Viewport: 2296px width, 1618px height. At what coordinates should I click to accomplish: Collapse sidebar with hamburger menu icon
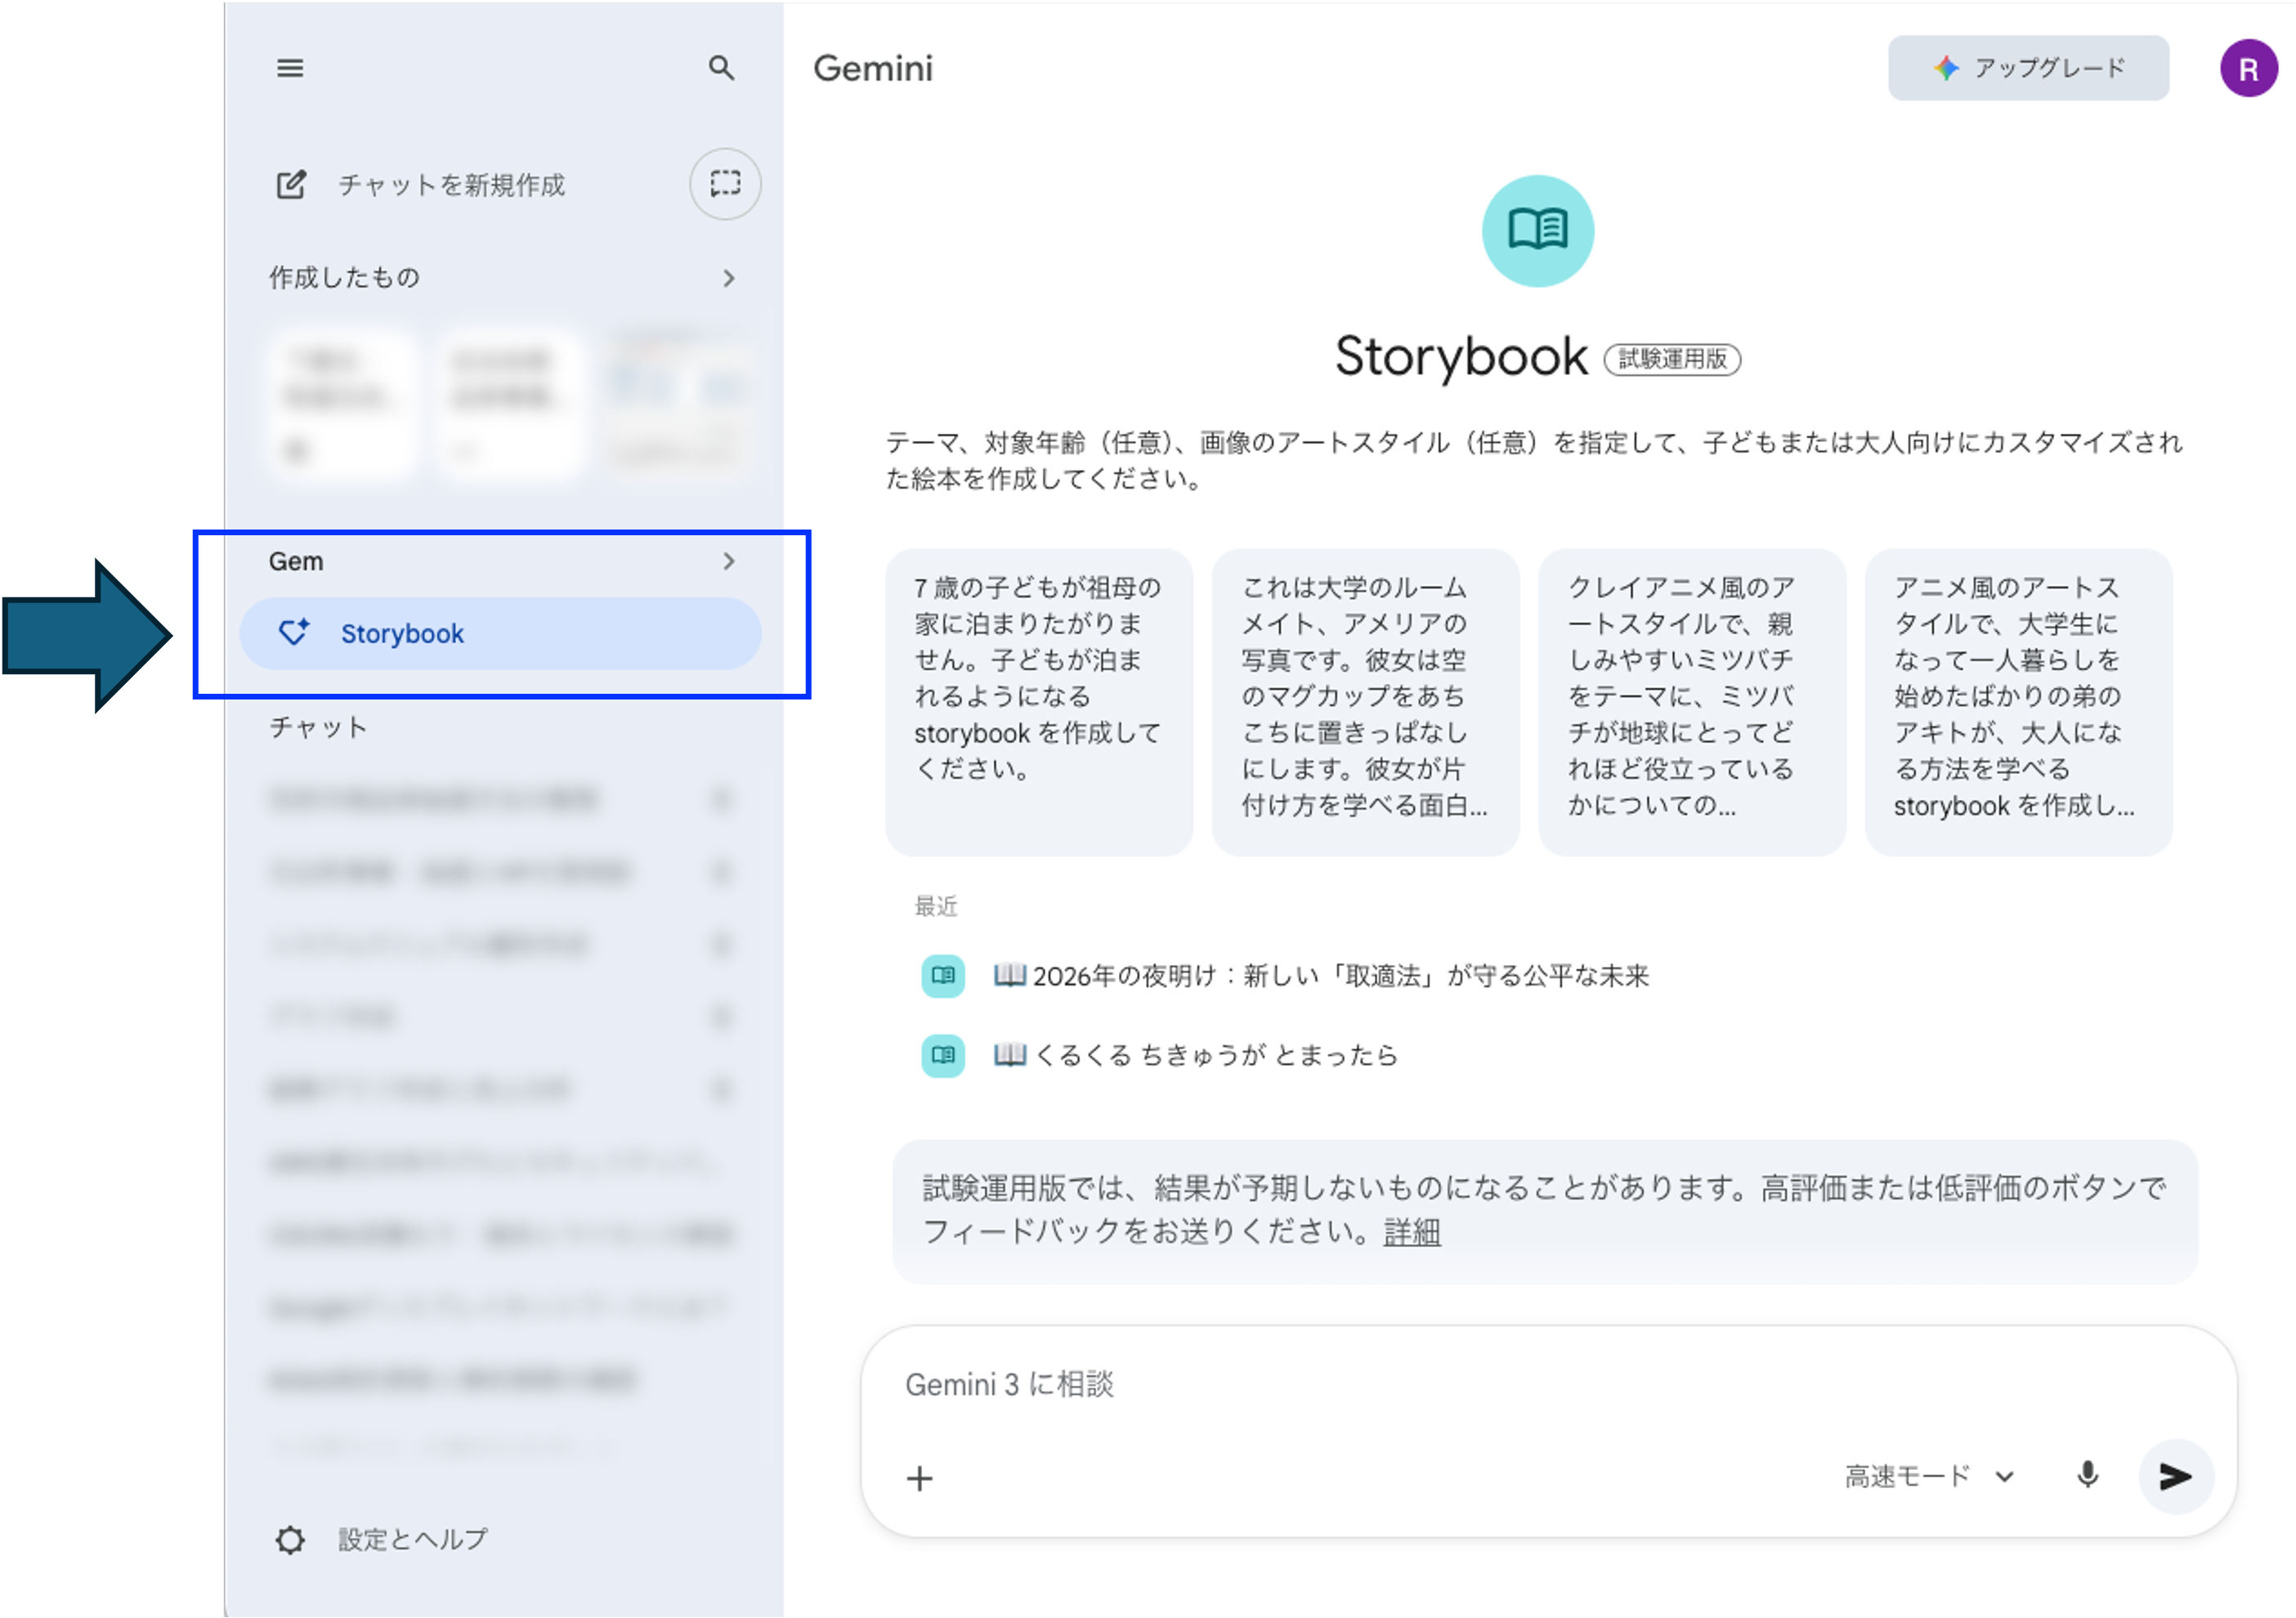[x=290, y=68]
